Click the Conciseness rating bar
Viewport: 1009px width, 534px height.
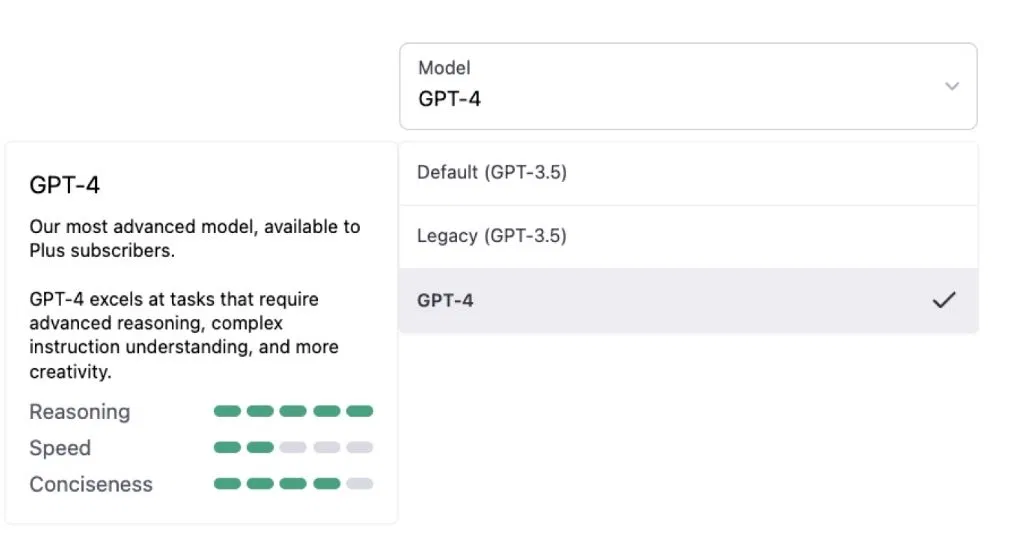click(293, 484)
